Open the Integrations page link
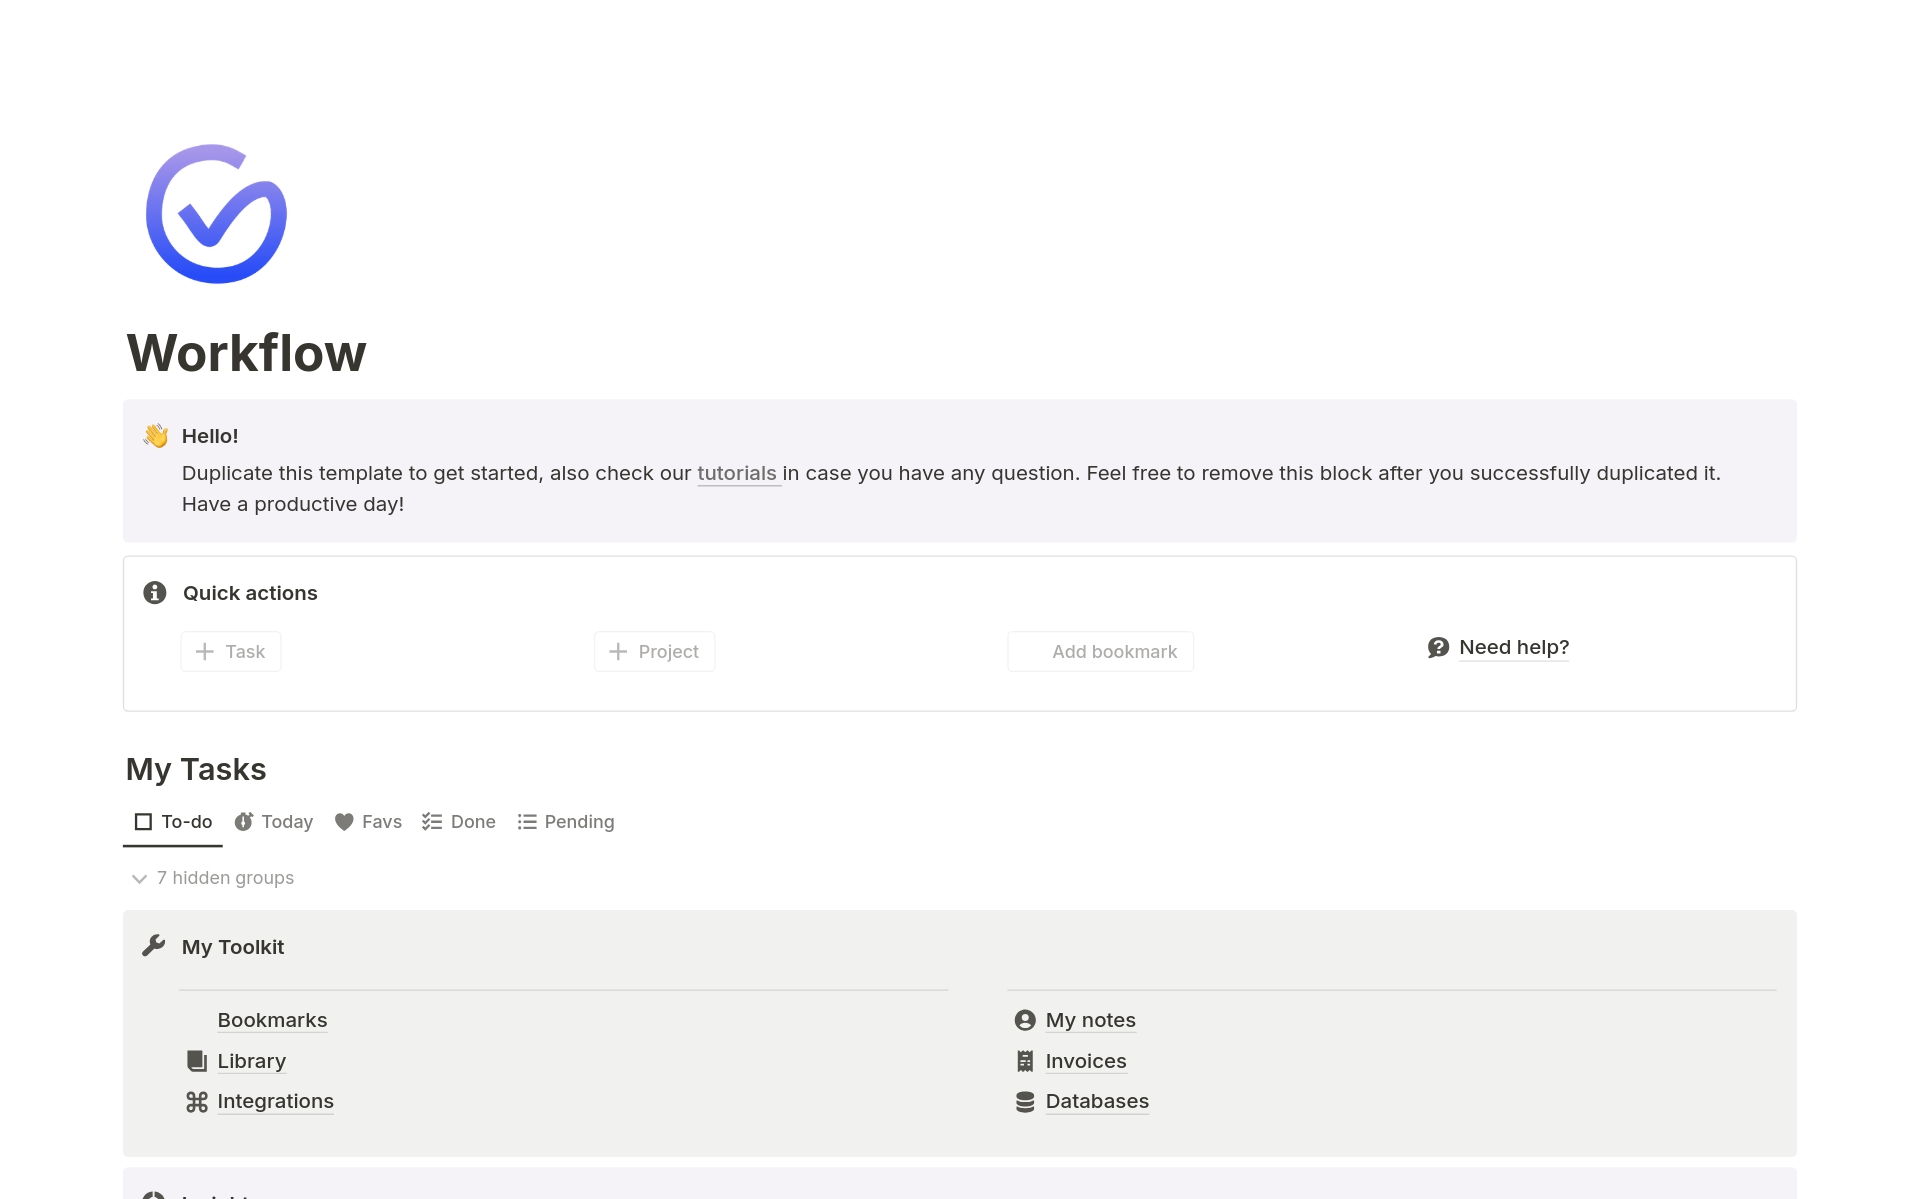1920x1199 pixels. (275, 1101)
